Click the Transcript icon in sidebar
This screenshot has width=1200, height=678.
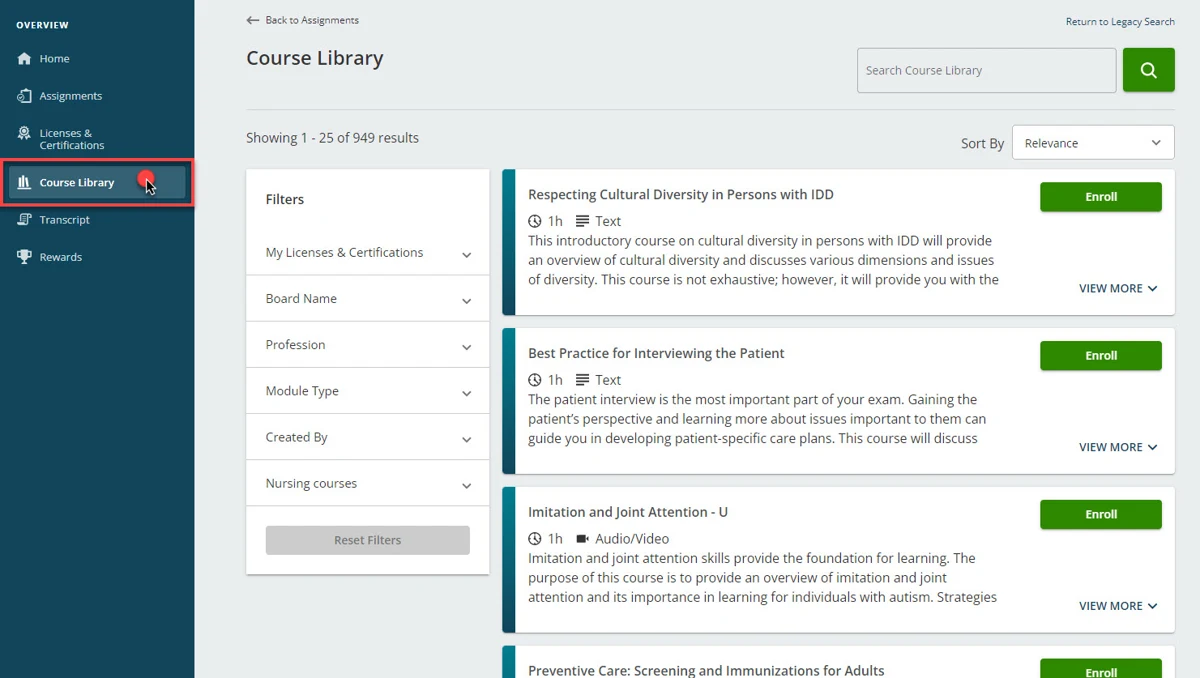pos(25,220)
